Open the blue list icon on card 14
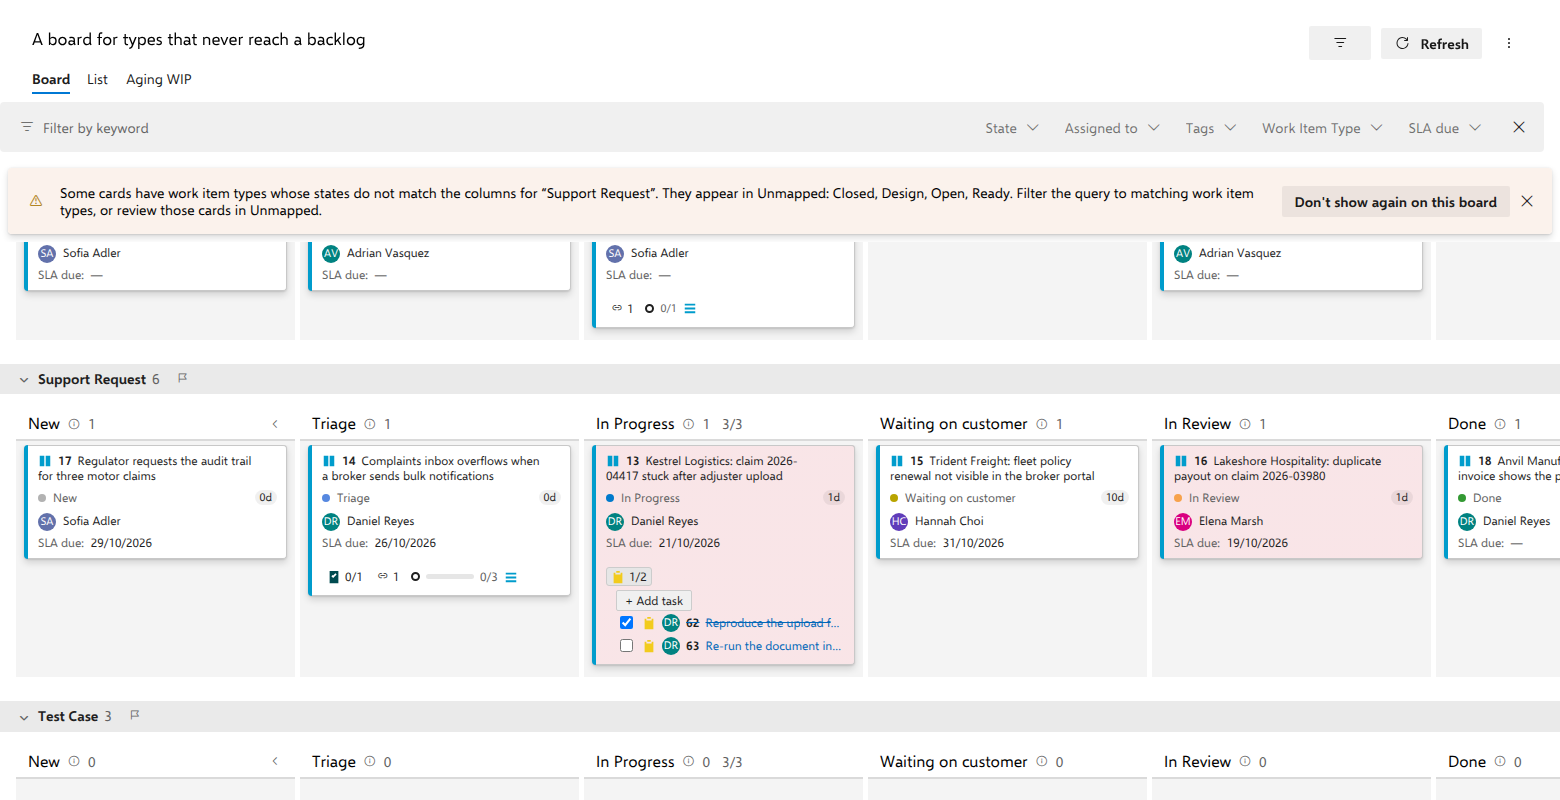 [x=511, y=577]
